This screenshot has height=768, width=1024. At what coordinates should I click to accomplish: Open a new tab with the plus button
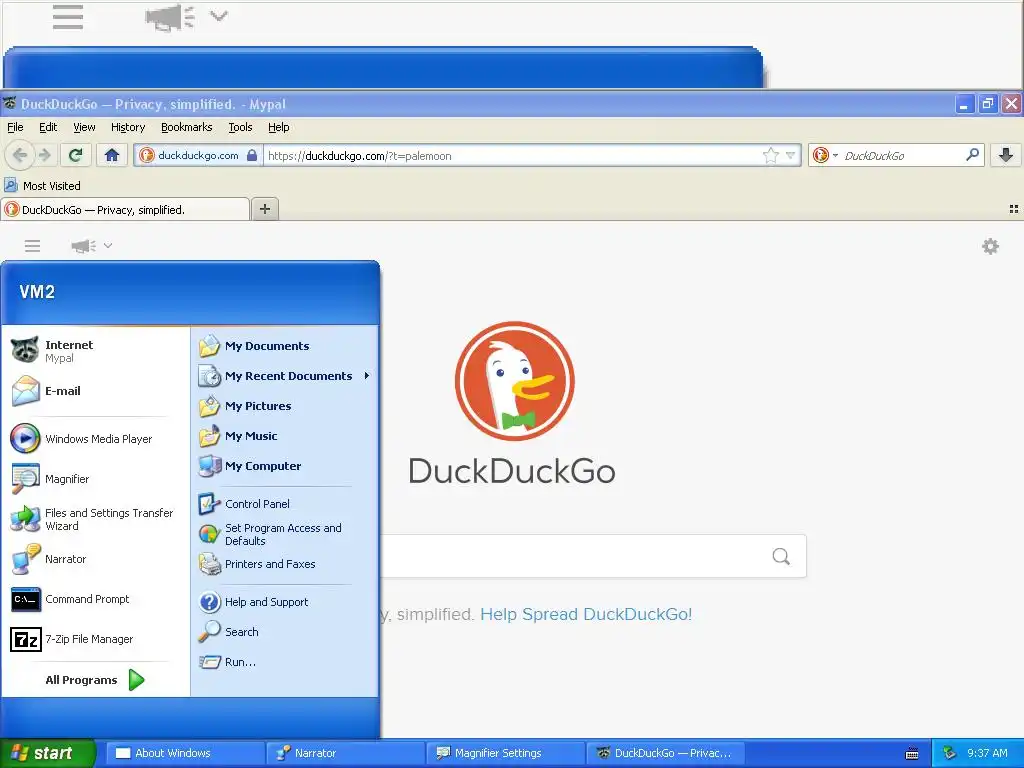pos(264,209)
